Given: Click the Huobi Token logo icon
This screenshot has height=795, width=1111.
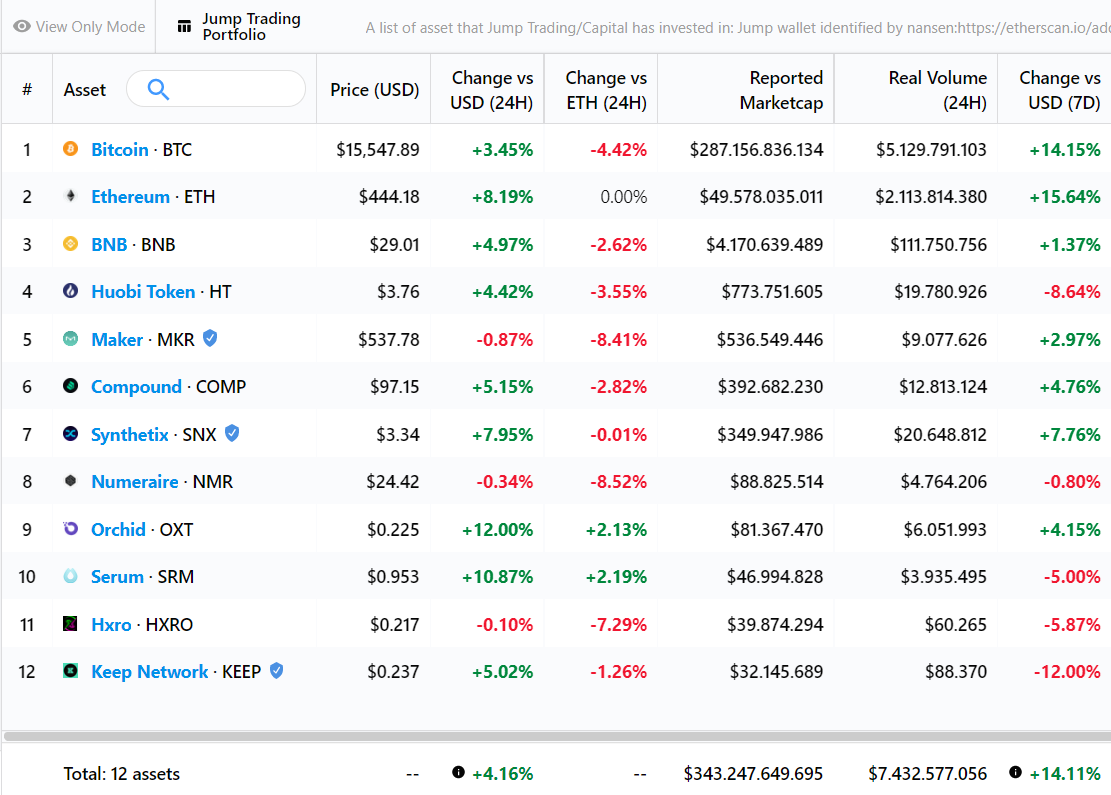Looking at the screenshot, I should coord(70,291).
